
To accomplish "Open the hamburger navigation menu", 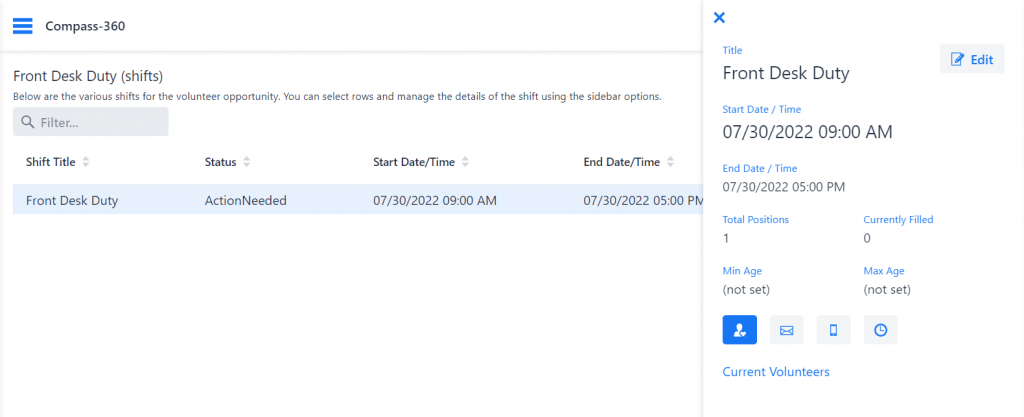I will click(22, 26).
